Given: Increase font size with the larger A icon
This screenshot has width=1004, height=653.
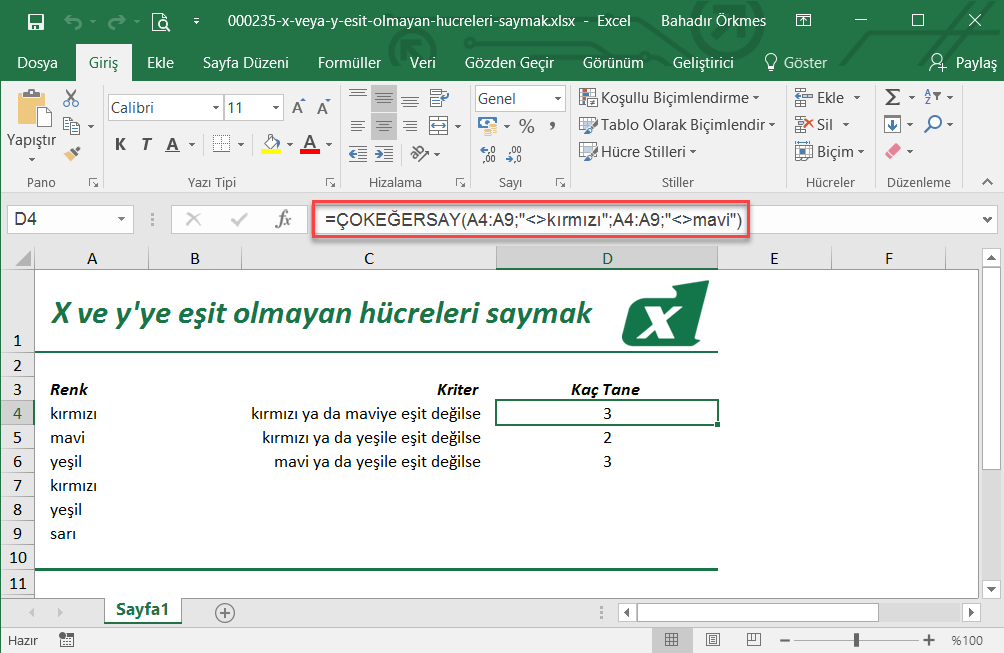Looking at the screenshot, I should (298, 107).
